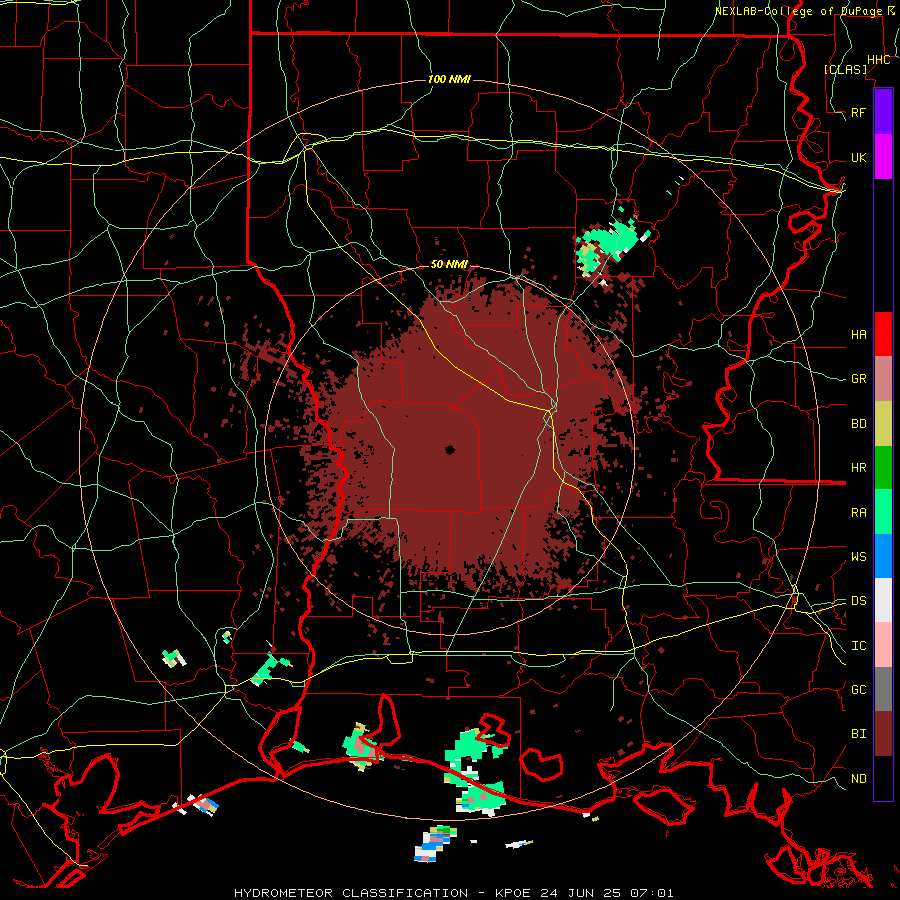Click the 50 NMI range ring label
The height and width of the screenshot is (900, 900).
pos(449,264)
